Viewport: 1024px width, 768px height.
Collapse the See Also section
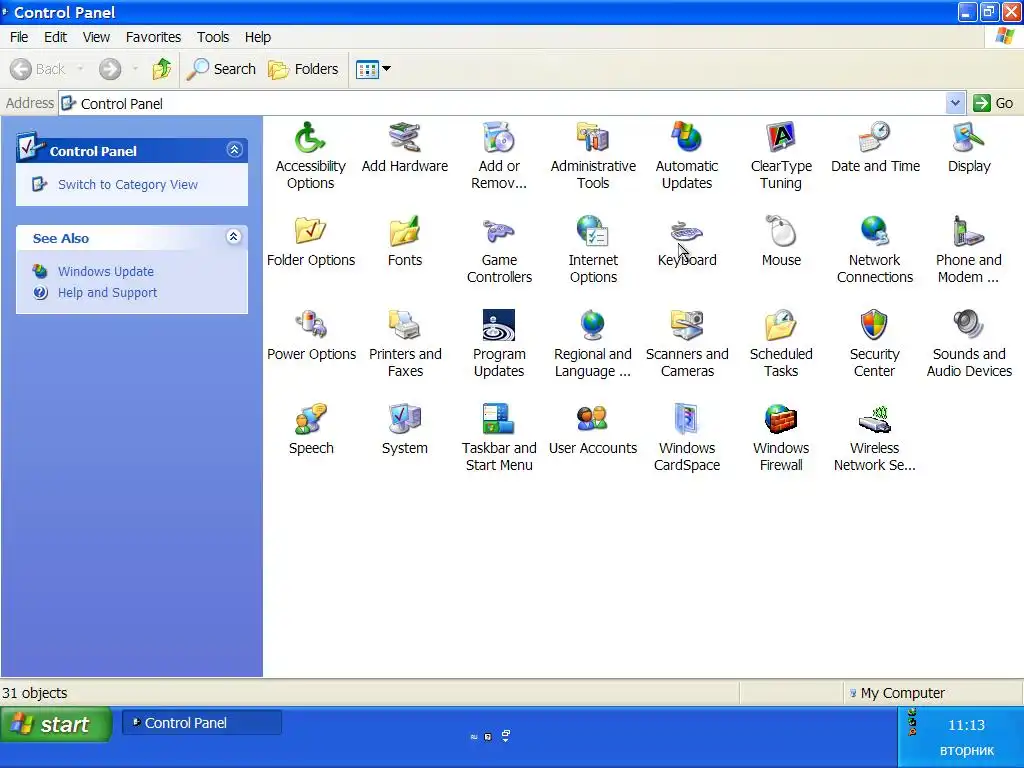[x=233, y=237]
